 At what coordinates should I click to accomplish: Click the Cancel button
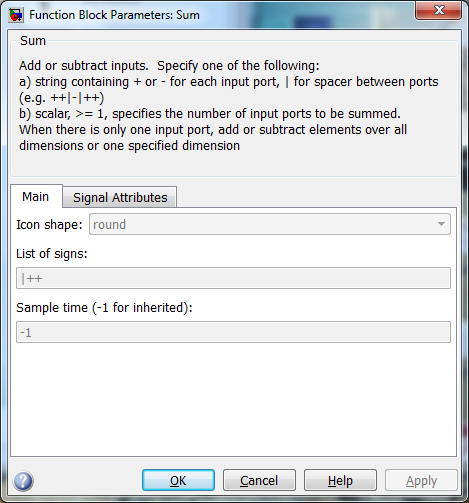click(x=259, y=480)
